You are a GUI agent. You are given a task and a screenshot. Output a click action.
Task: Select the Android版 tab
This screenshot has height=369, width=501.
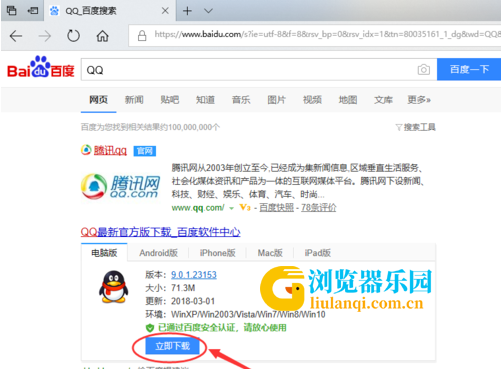pyautogui.click(x=158, y=253)
